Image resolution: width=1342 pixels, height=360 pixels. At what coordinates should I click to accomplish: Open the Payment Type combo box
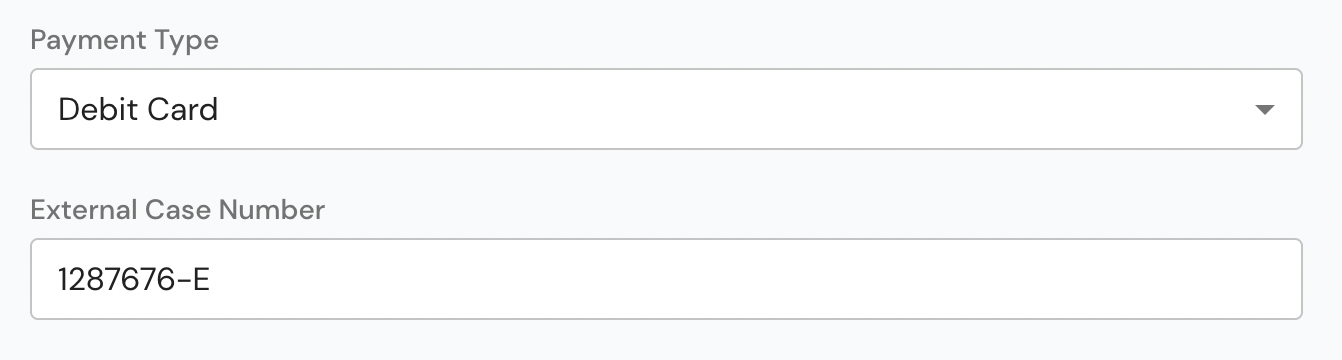coord(666,109)
